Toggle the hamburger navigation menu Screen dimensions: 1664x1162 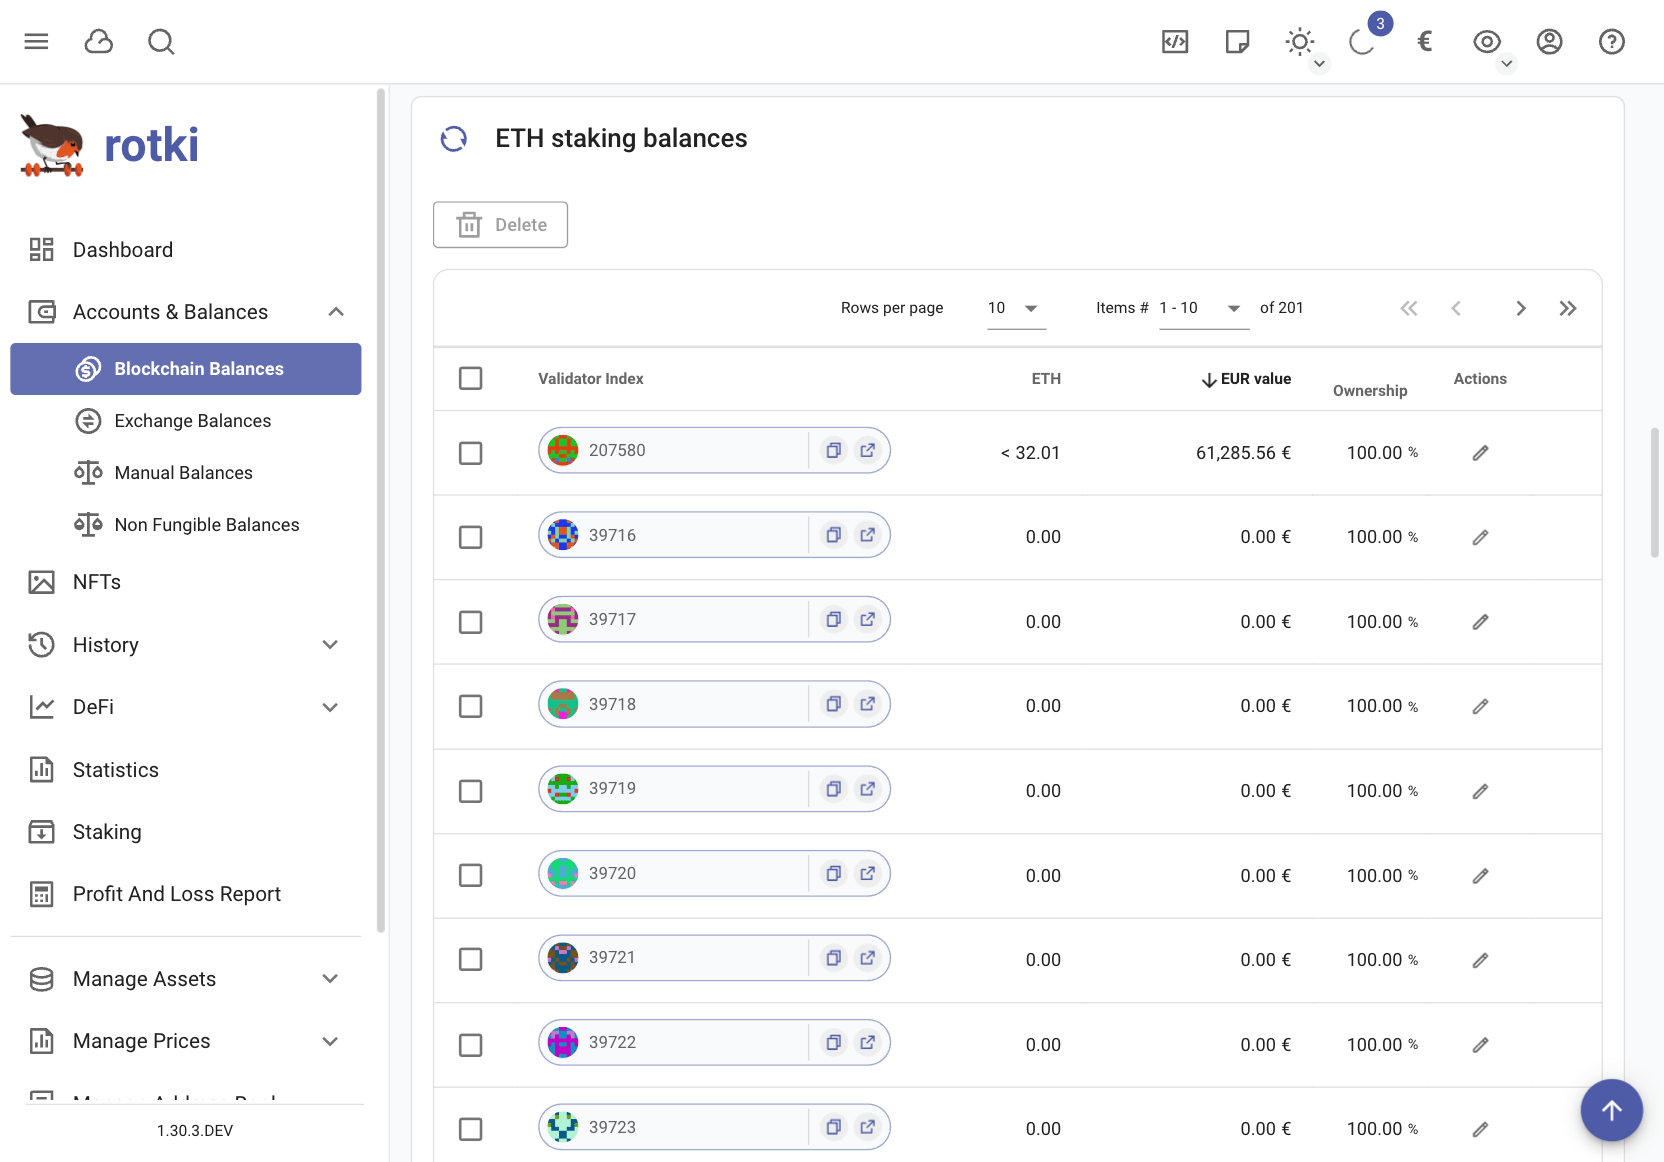pyautogui.click(x=36, y=41)
